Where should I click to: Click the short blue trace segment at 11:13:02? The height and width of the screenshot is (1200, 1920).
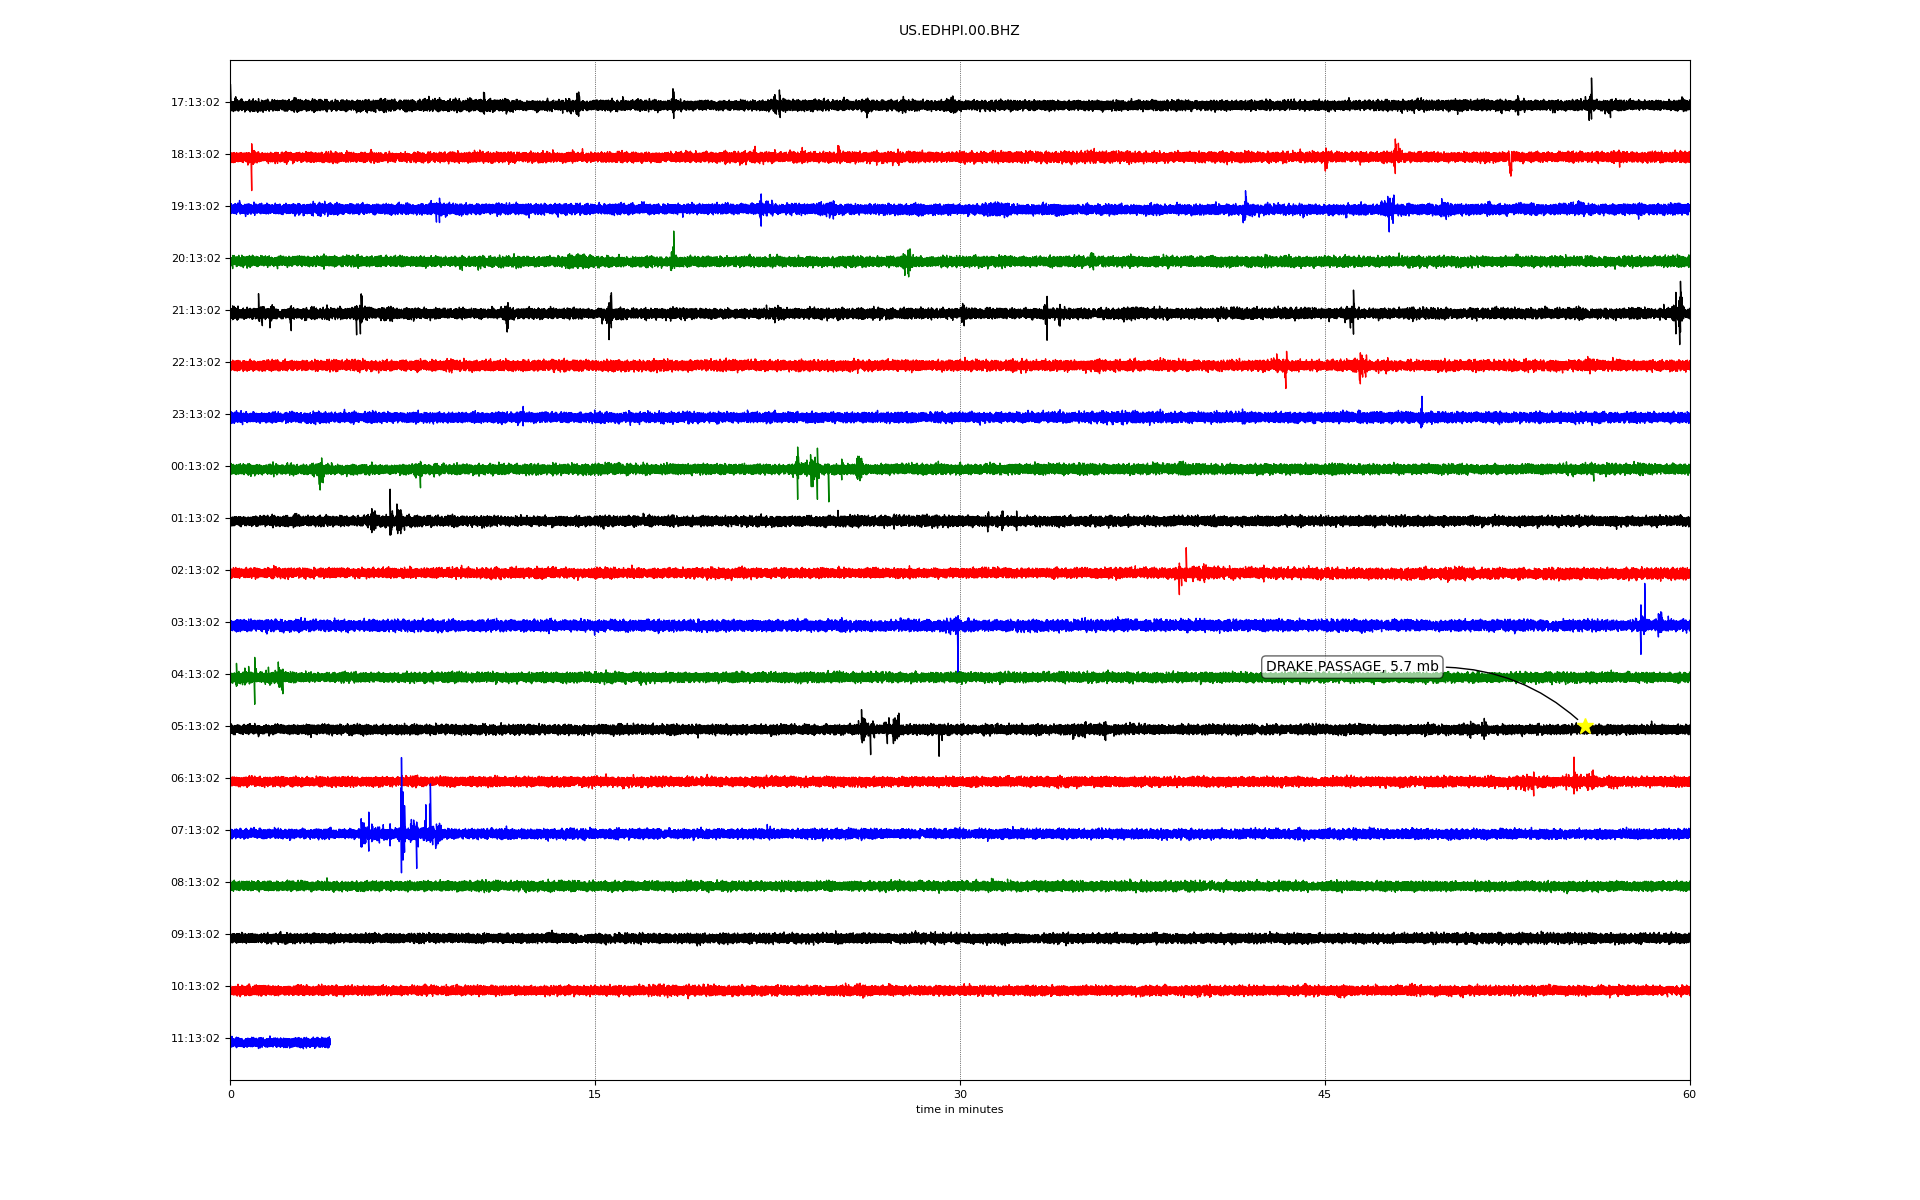[x=280, y=1042]
